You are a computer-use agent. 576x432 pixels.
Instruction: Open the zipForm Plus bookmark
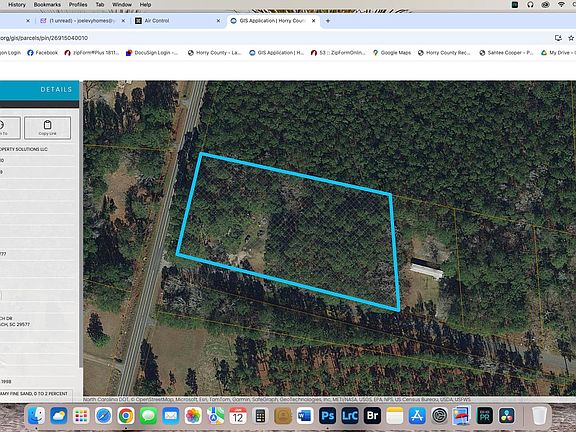tap(91, 53)
